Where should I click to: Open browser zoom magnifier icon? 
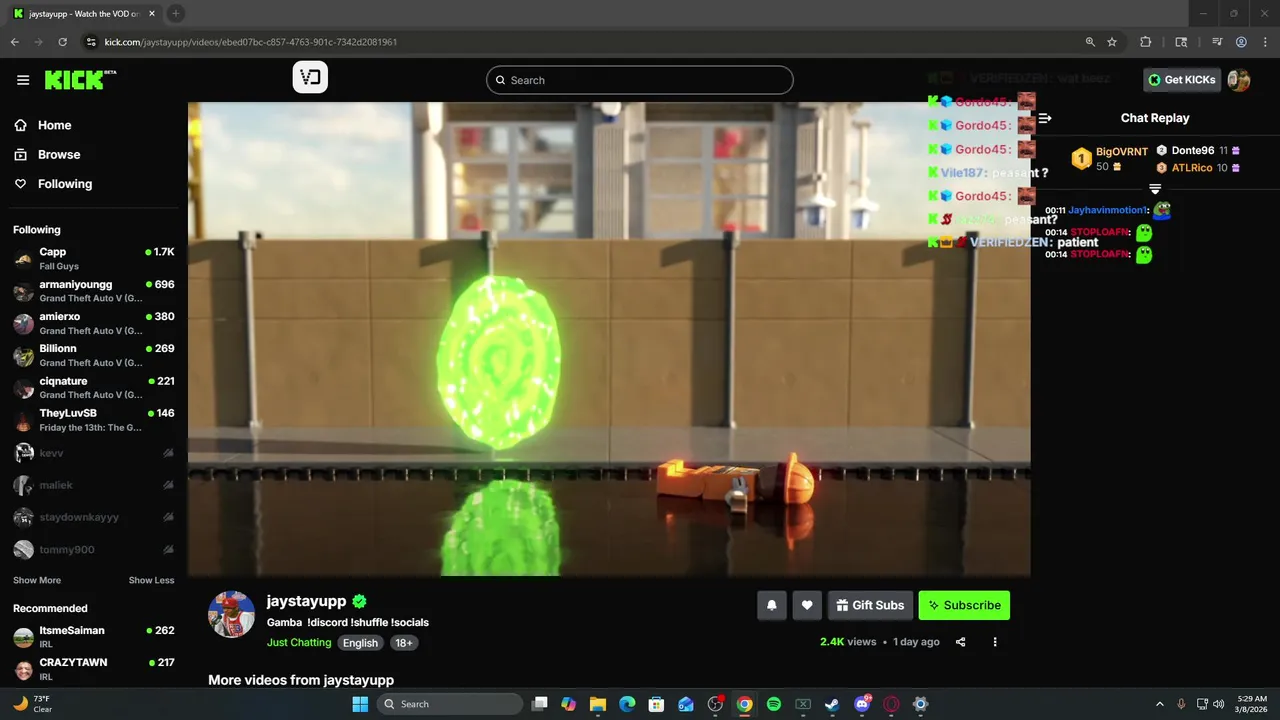(1090, 42)
